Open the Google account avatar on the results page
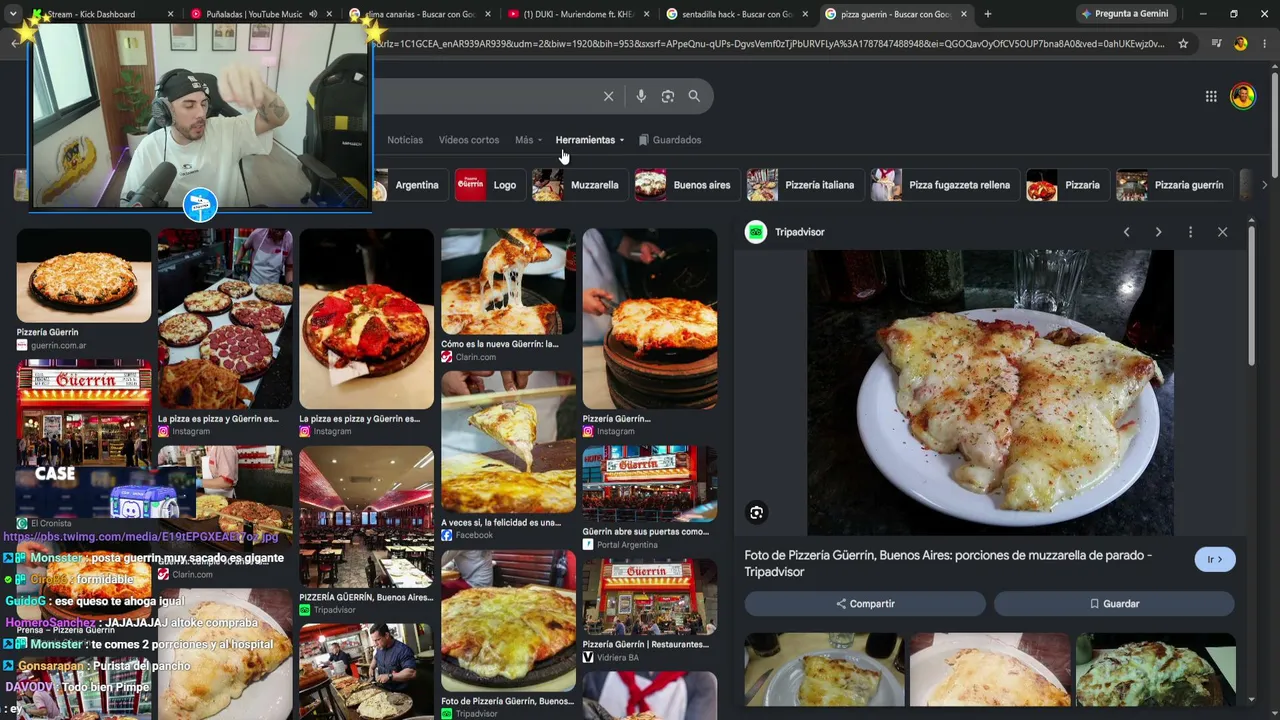This screenshot has width=1280, height=720. click(1243, 96)
